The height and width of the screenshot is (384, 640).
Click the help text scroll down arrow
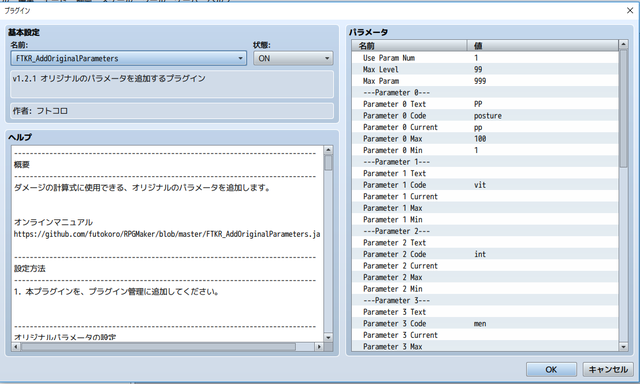coord(328,337)
